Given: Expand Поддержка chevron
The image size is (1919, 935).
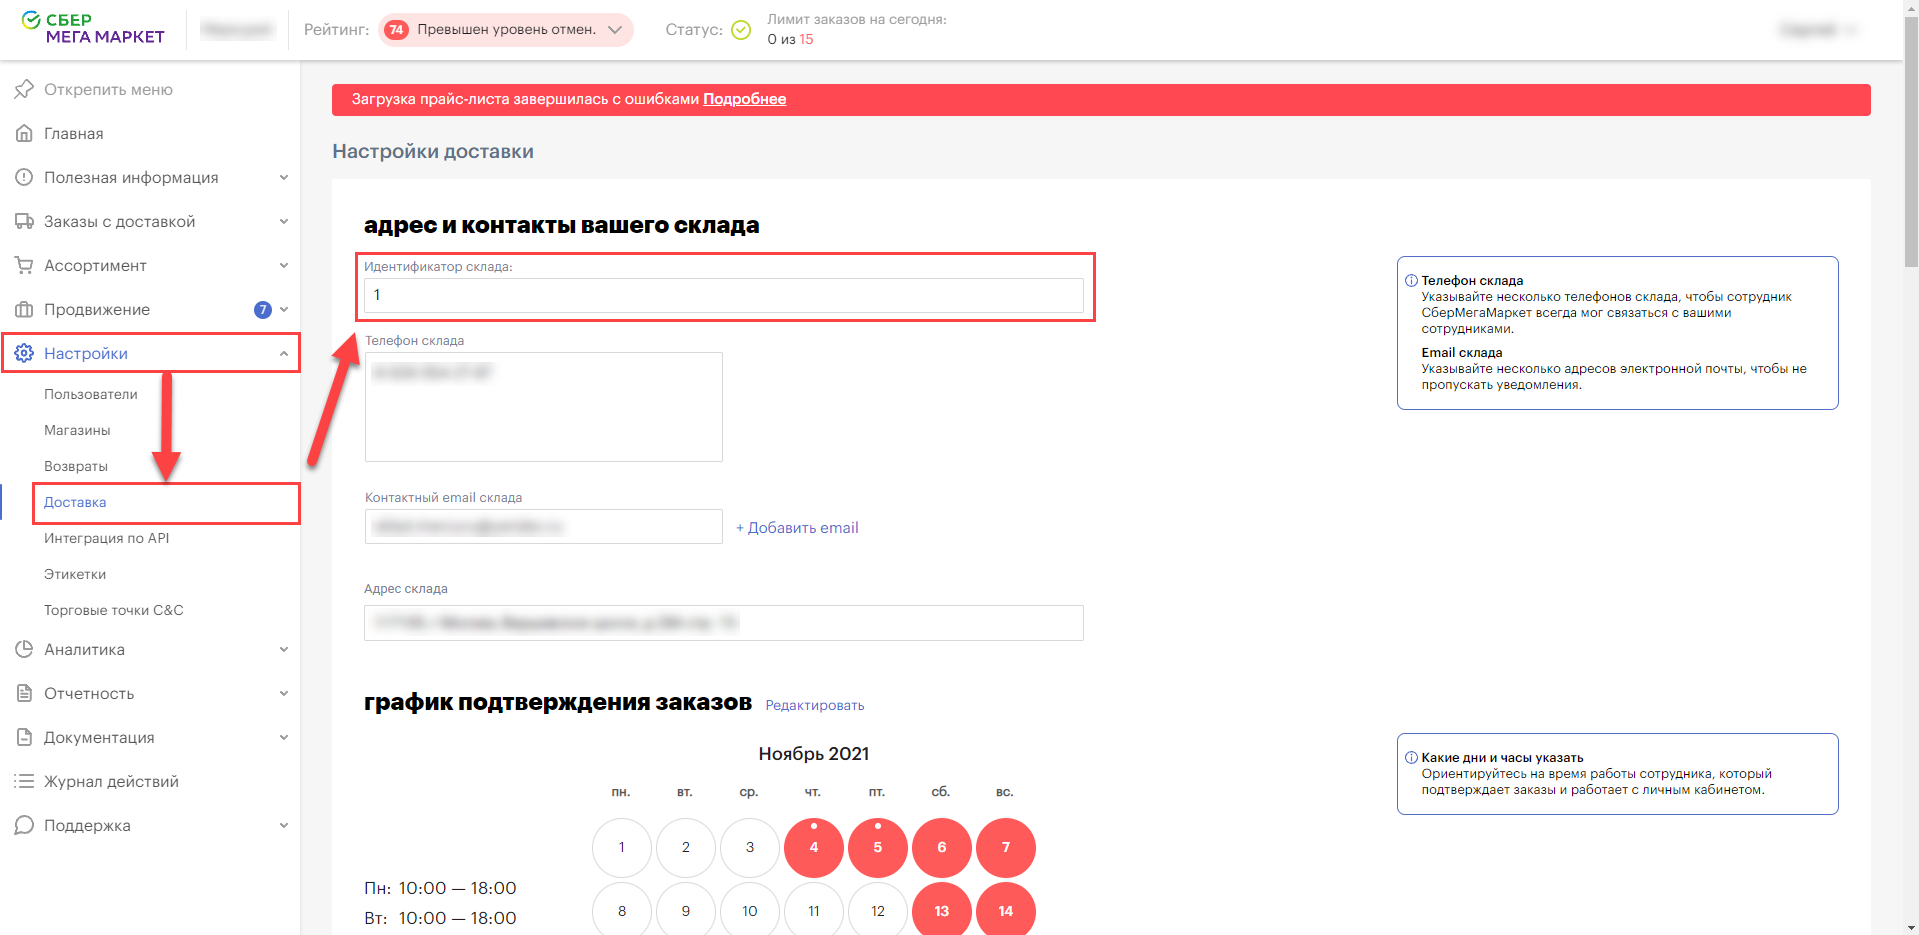Looking at the screenshot, I should pyautogui.click(x=284, y=825).
